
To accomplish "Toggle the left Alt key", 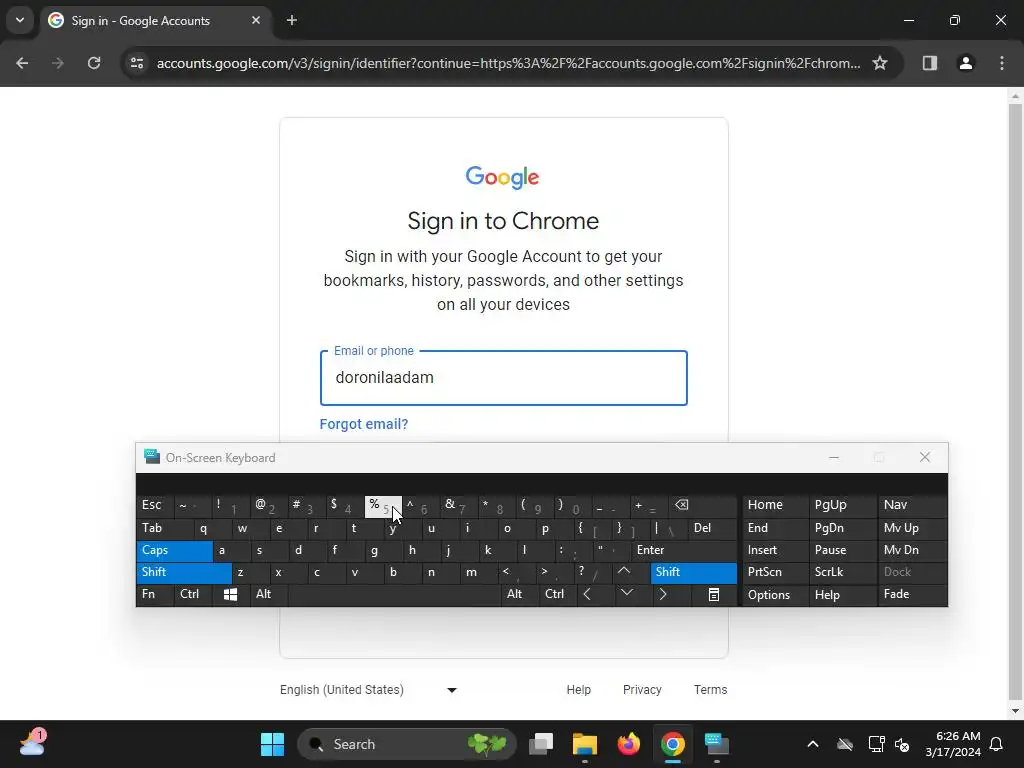I will pos(268,594).
